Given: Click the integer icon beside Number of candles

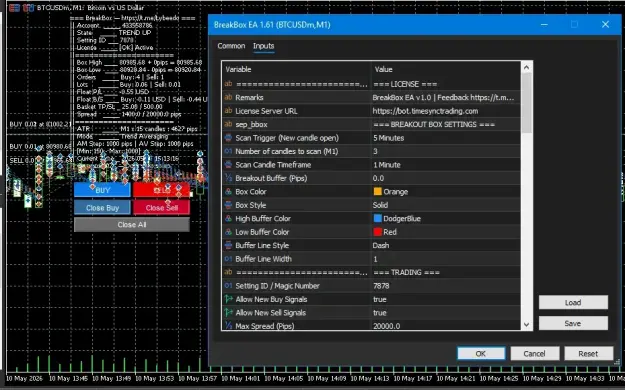Looking at the screenshot, I should (x=228, y=151).
